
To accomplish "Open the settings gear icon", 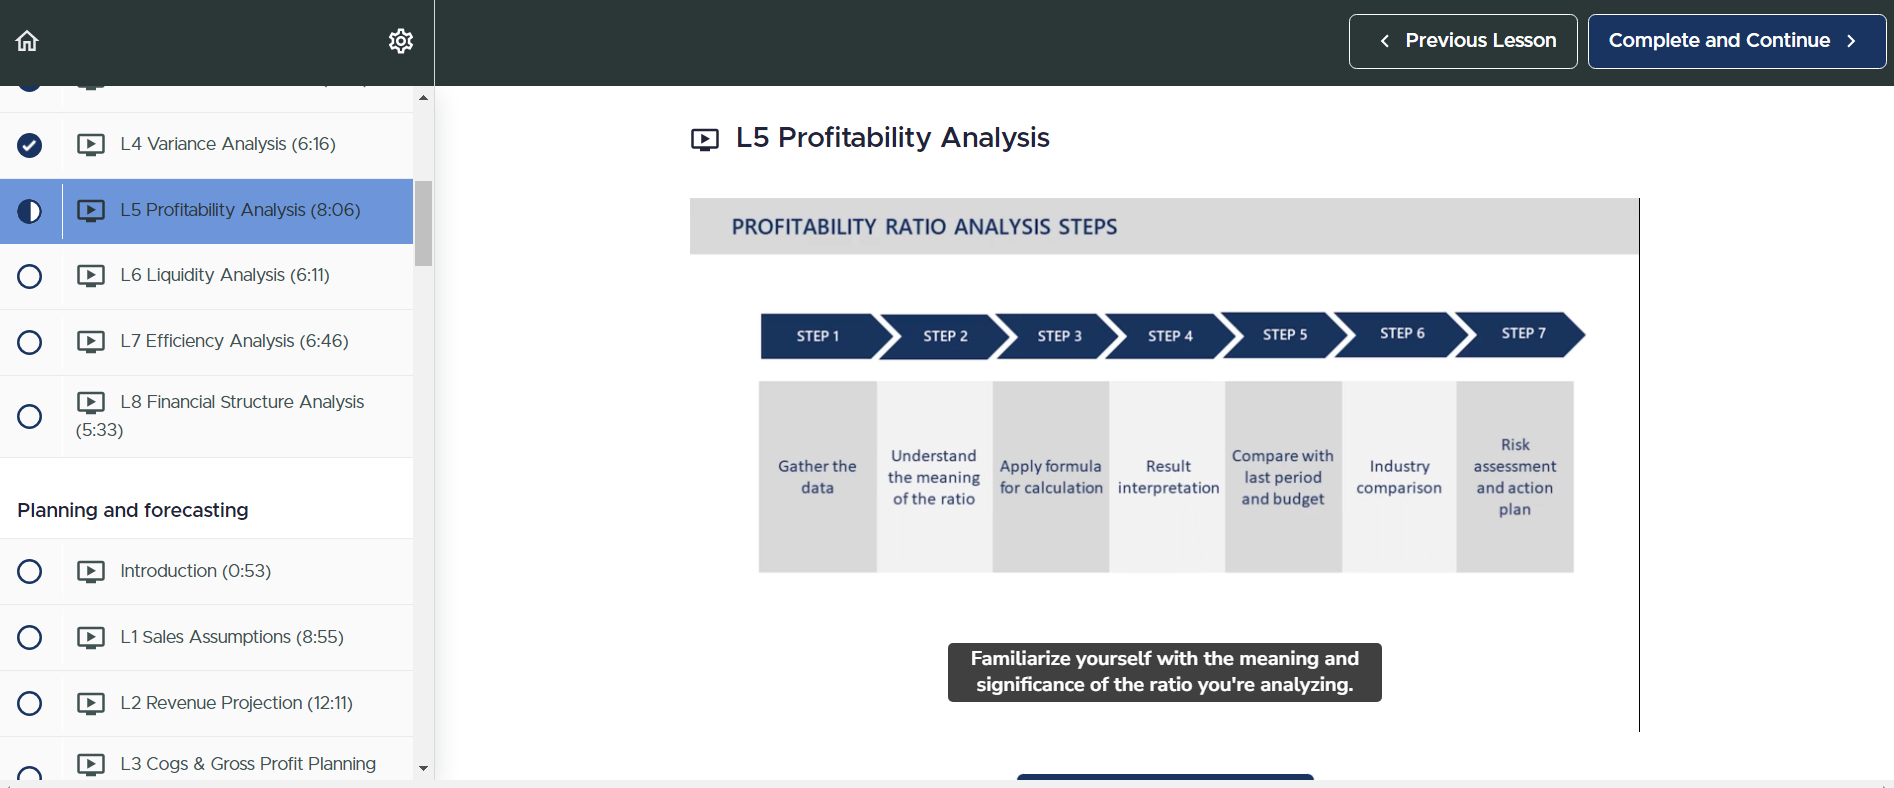I will pos(401,41).
